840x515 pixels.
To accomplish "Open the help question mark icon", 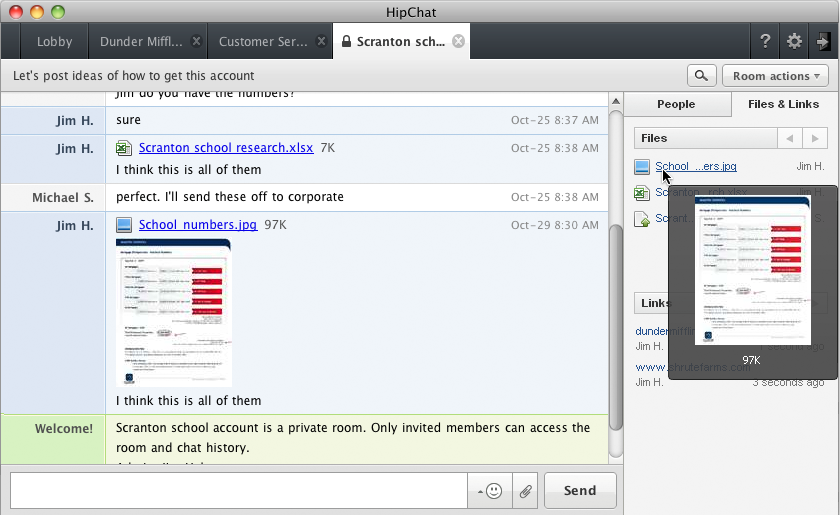I will click(x=765, y=41).
